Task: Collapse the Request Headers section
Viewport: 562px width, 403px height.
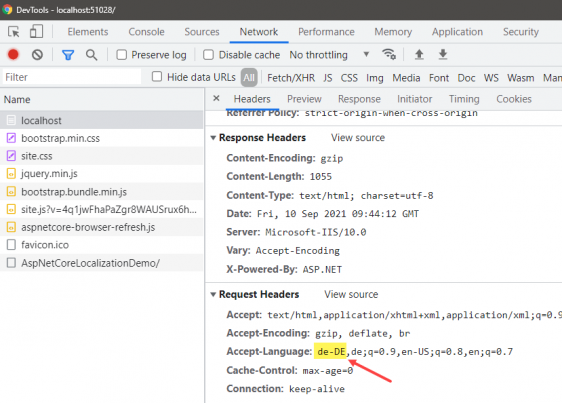Action: coord(213,295)
